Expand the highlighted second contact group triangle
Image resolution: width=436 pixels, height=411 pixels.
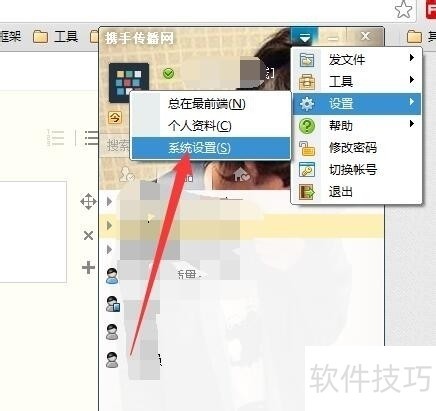pos(109,225)
